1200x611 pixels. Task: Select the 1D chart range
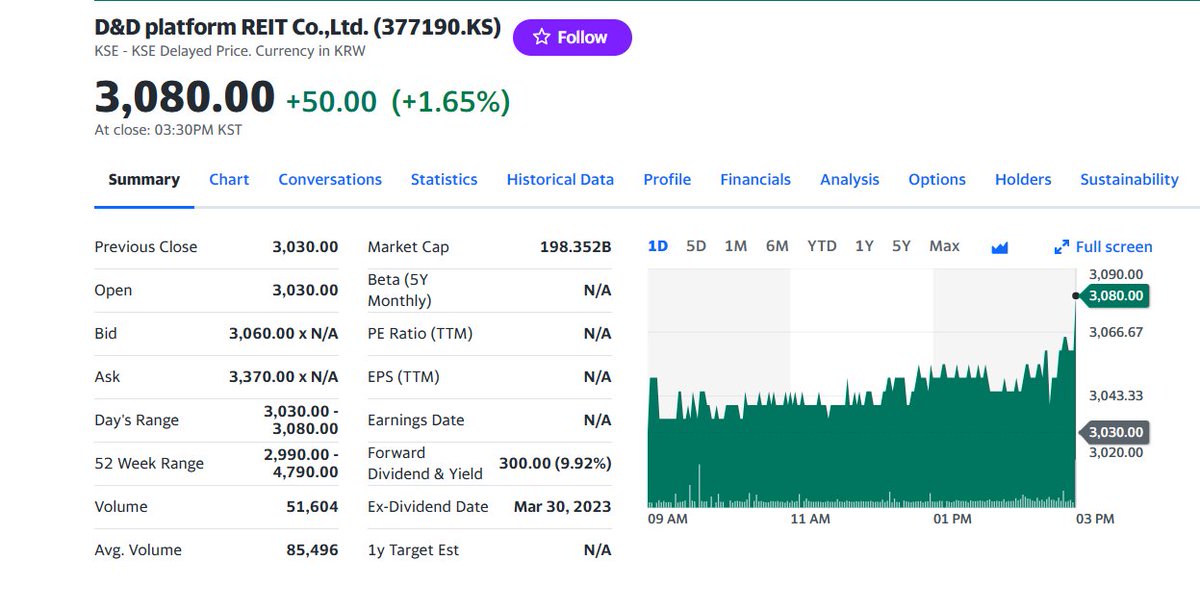658,246
